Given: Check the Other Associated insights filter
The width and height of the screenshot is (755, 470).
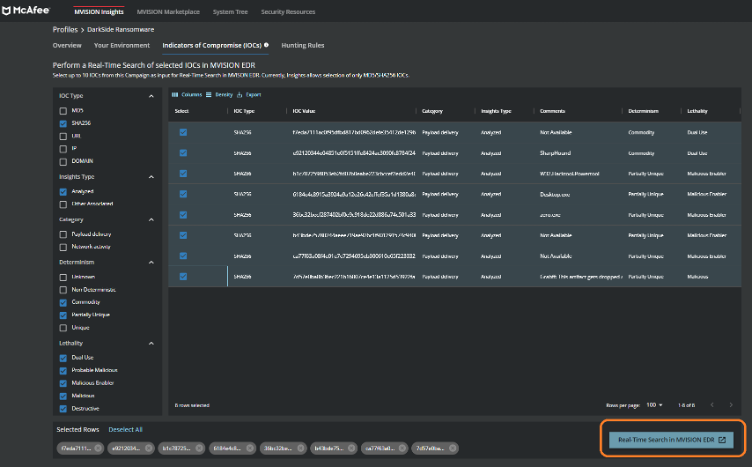Looking at the screenshot, I should pos(63,205).
